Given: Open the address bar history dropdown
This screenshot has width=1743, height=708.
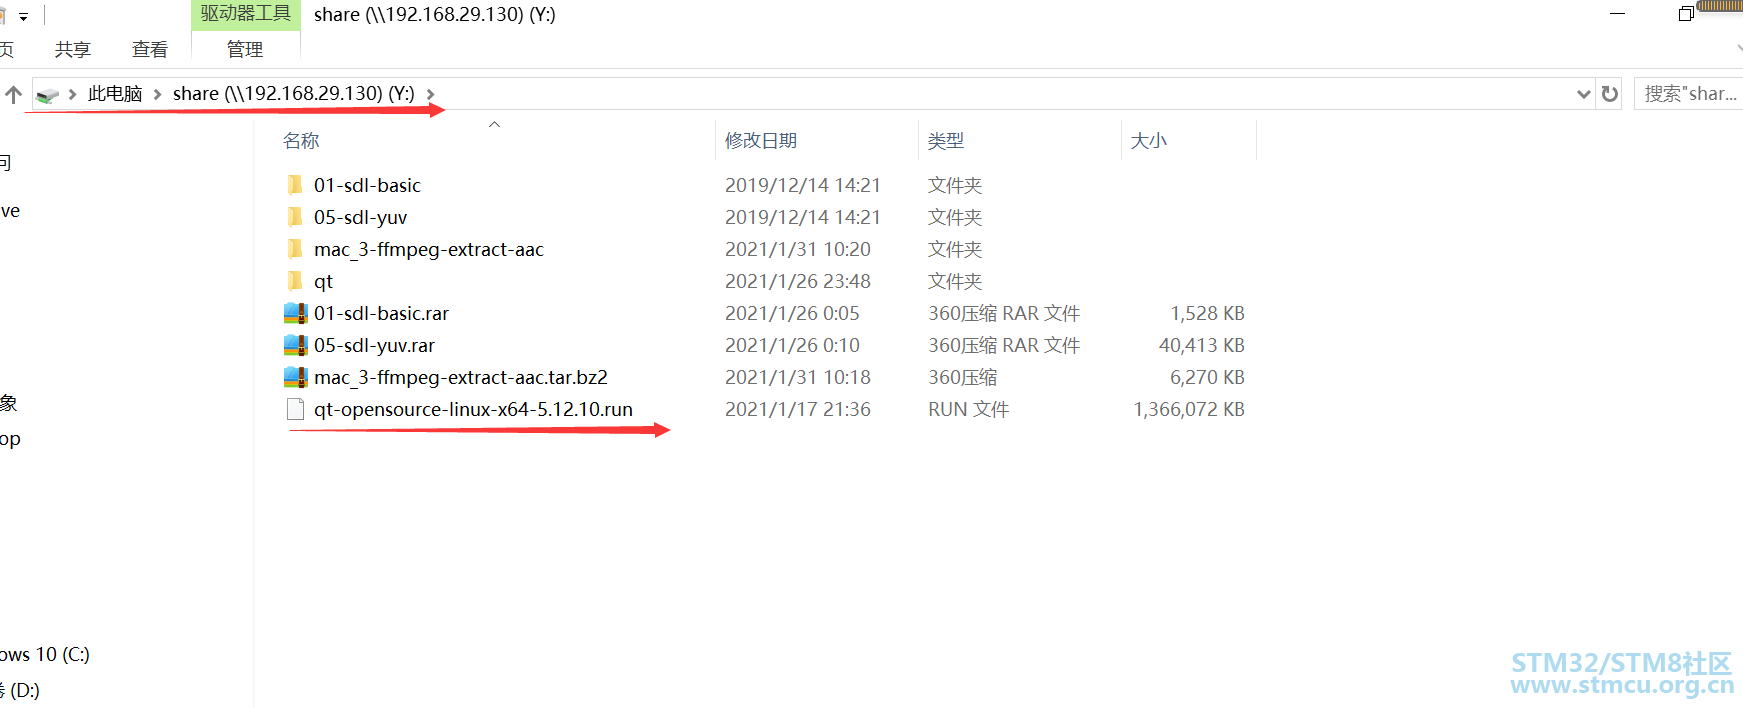Looking at the screenshot, I should (1583, 94).
